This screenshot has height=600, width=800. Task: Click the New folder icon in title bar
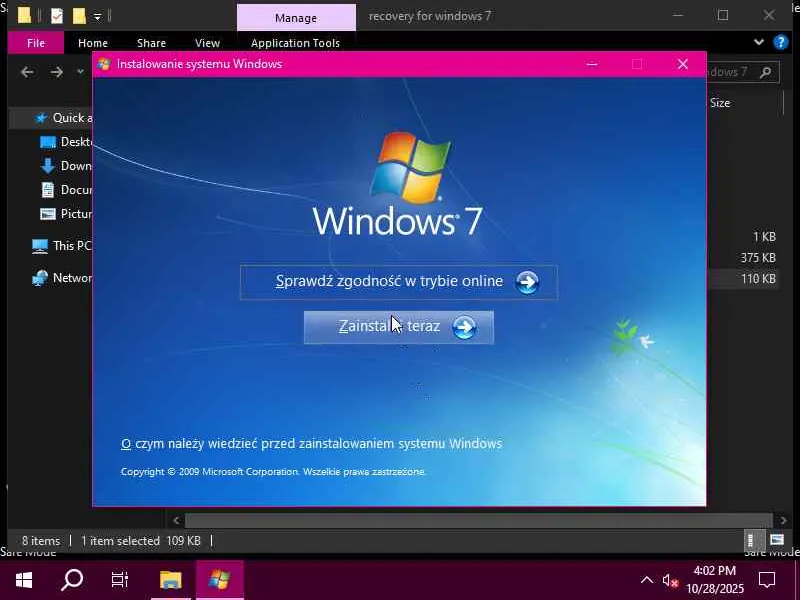coord(79,16)
